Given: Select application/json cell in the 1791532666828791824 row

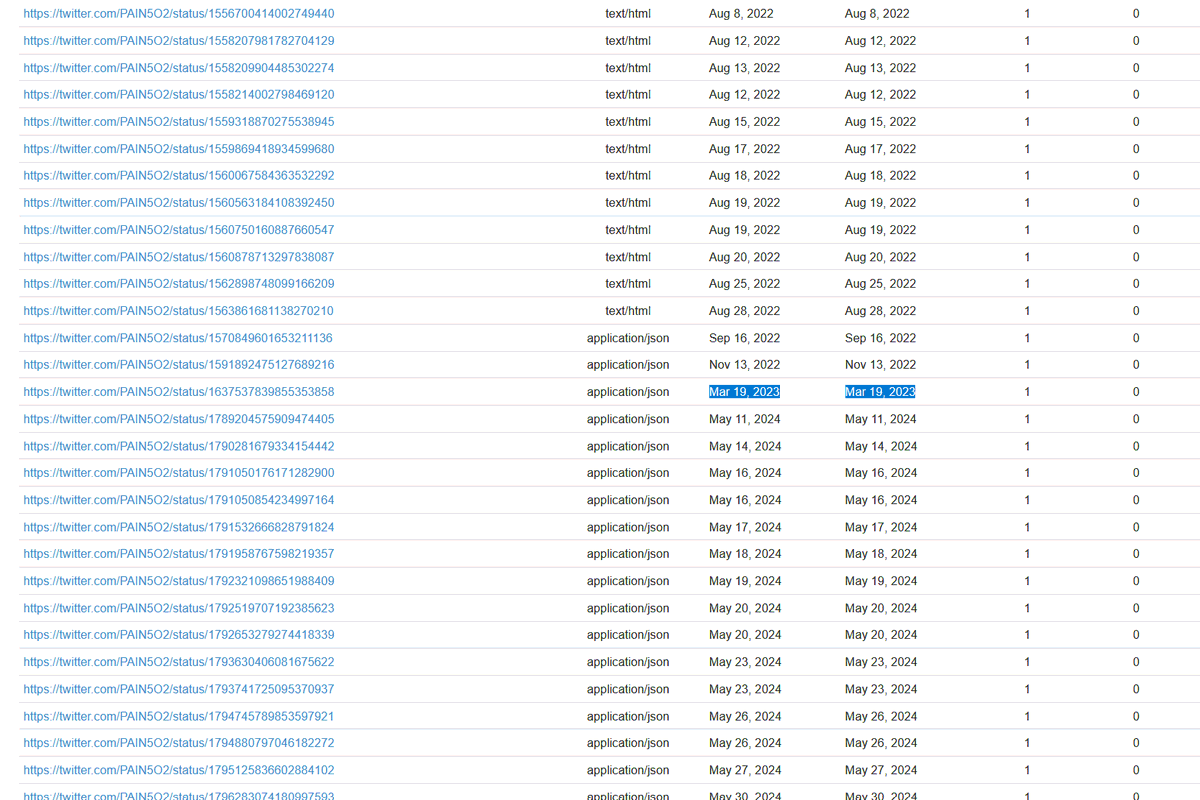Looking at the screenshot, I should point(628,527).
